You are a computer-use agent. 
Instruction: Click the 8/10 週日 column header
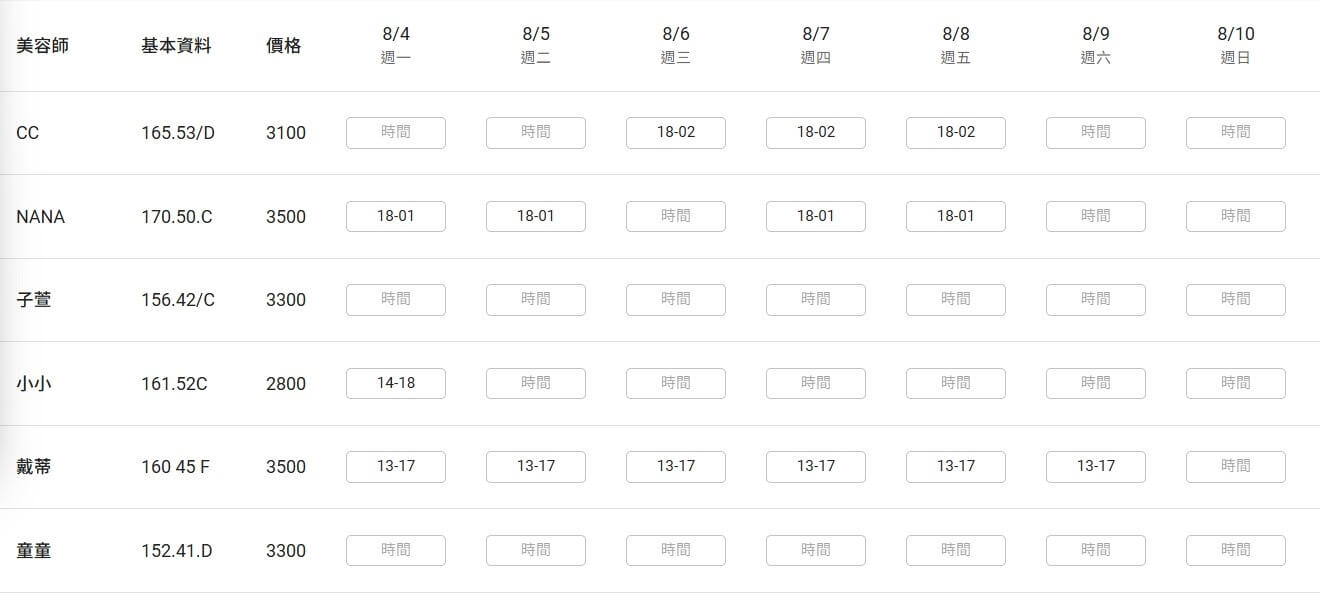(x=1236, y=45)
